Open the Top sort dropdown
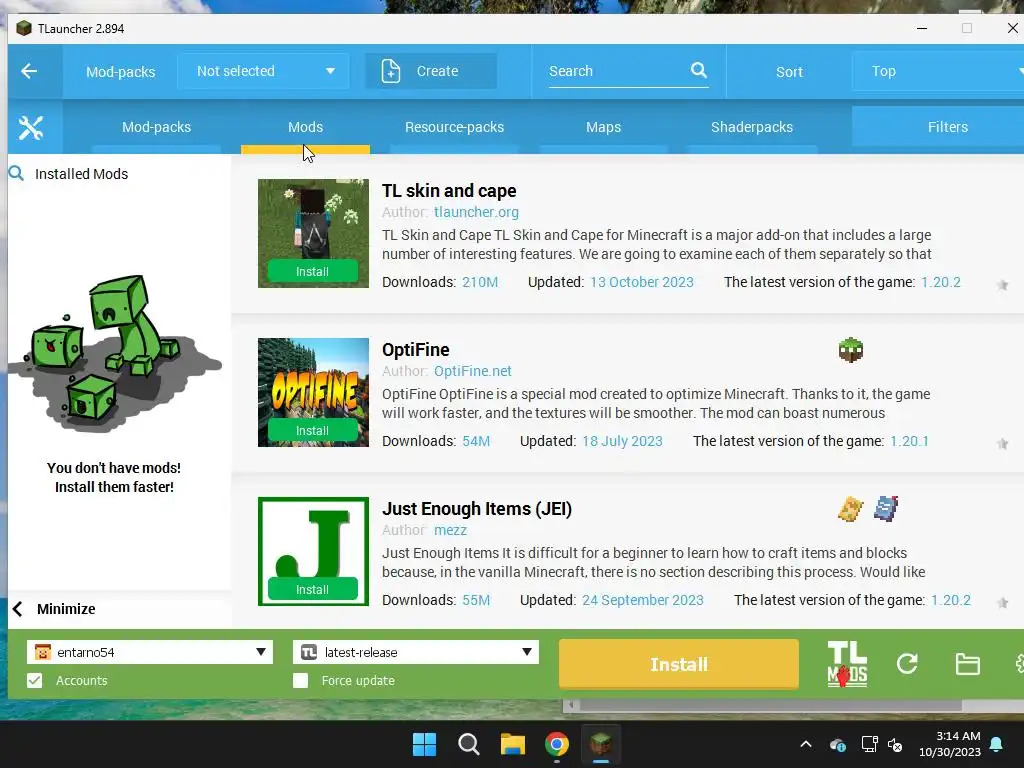The image size is (1024, 768). pyautogui.click(x=938, y=71)
